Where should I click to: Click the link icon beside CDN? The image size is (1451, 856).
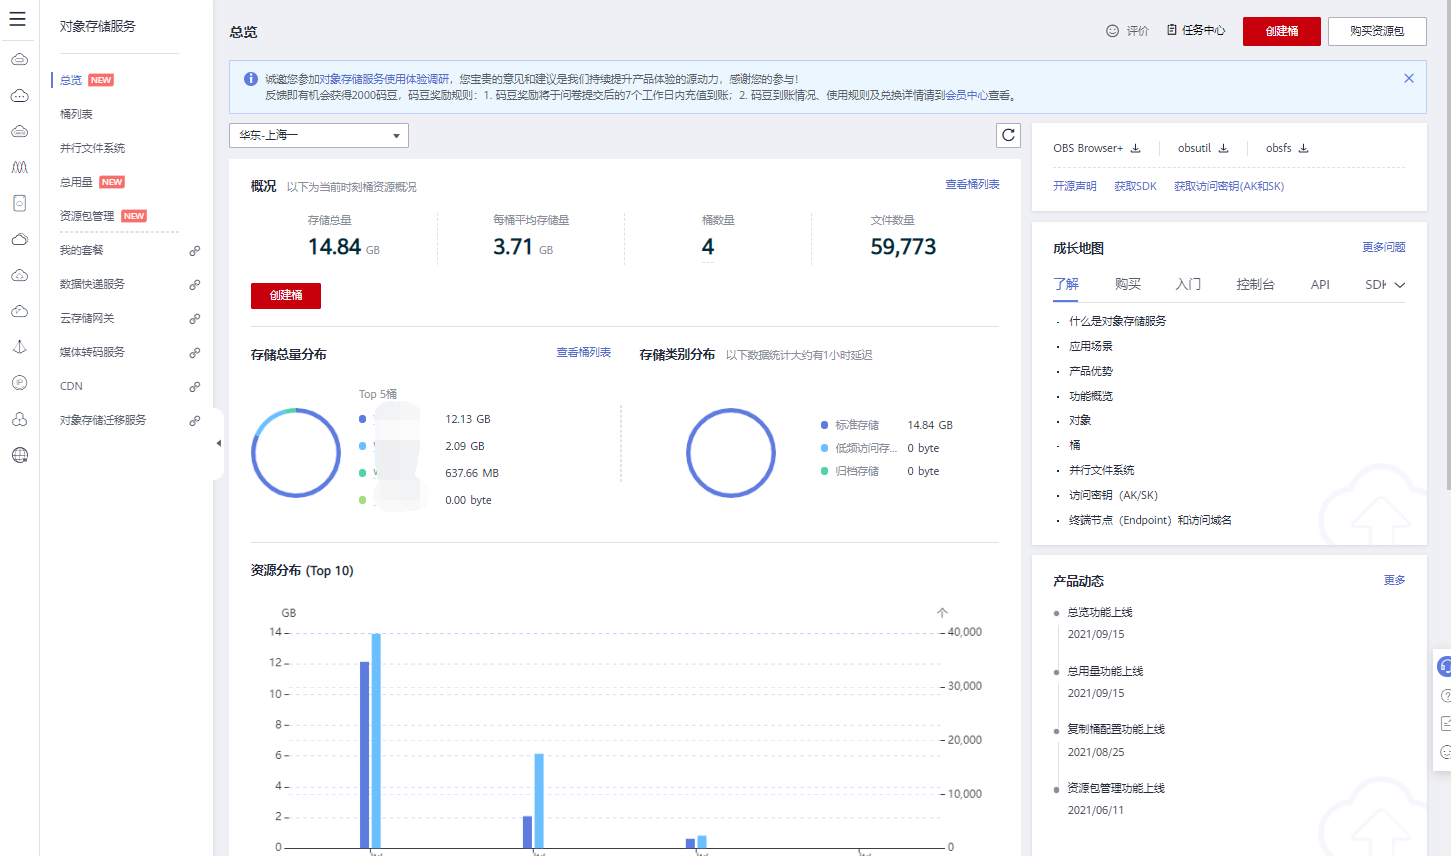click(195, 387)
